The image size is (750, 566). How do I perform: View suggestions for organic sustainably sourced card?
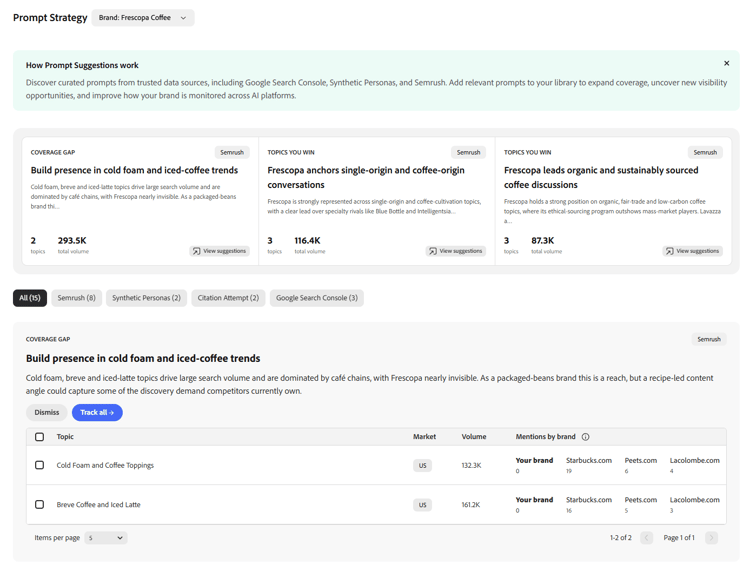(693, 251)
